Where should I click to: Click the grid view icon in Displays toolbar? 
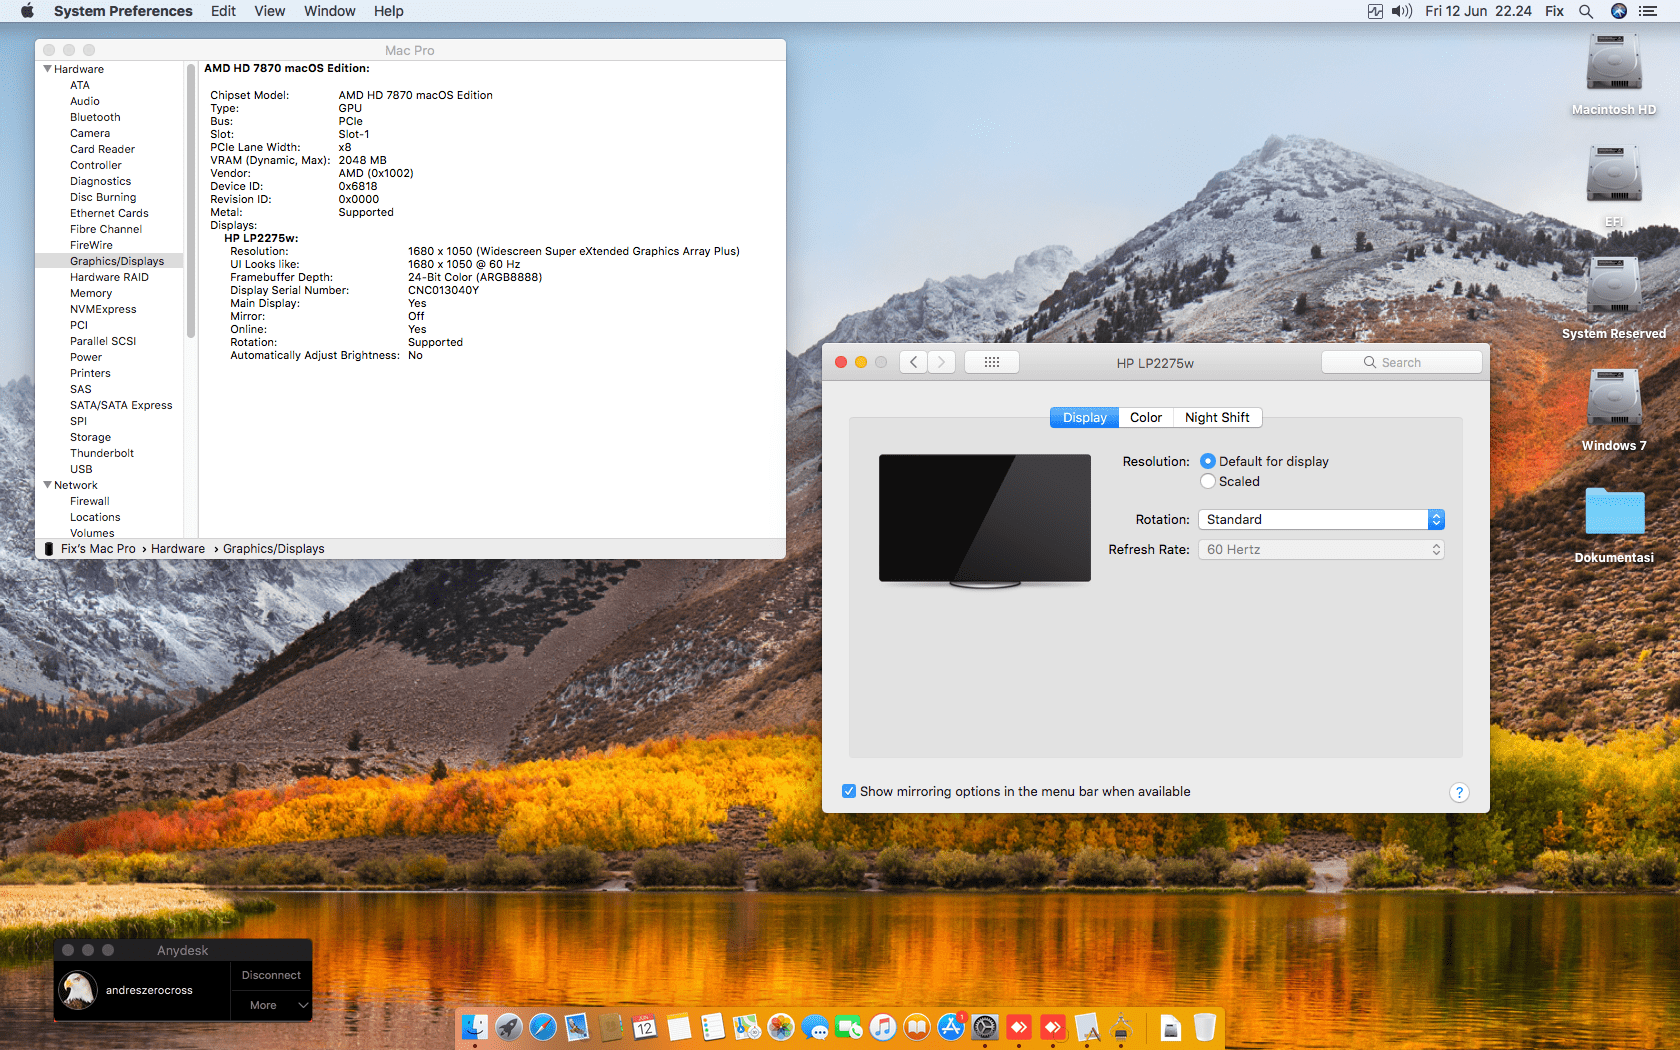coord(991,362)
